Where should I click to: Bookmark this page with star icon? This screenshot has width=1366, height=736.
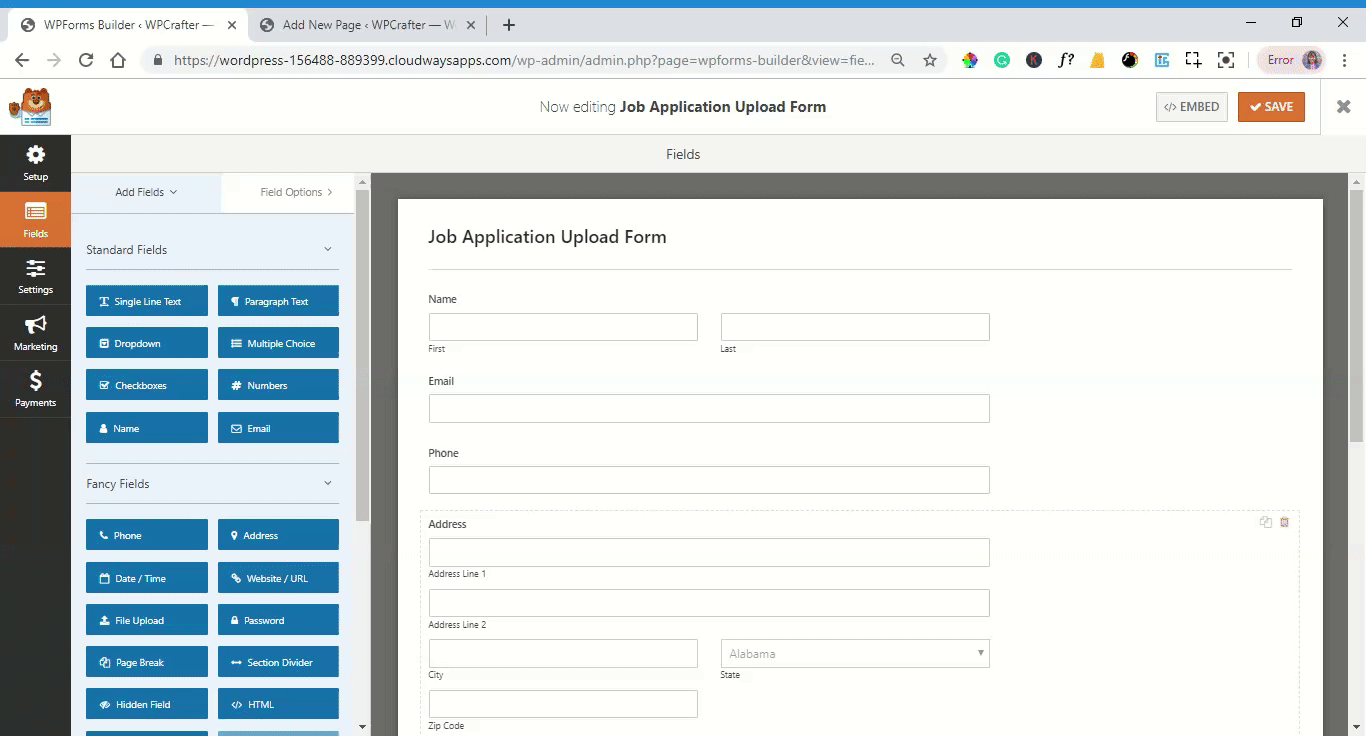pyautogui.click(x=930, y=60)
